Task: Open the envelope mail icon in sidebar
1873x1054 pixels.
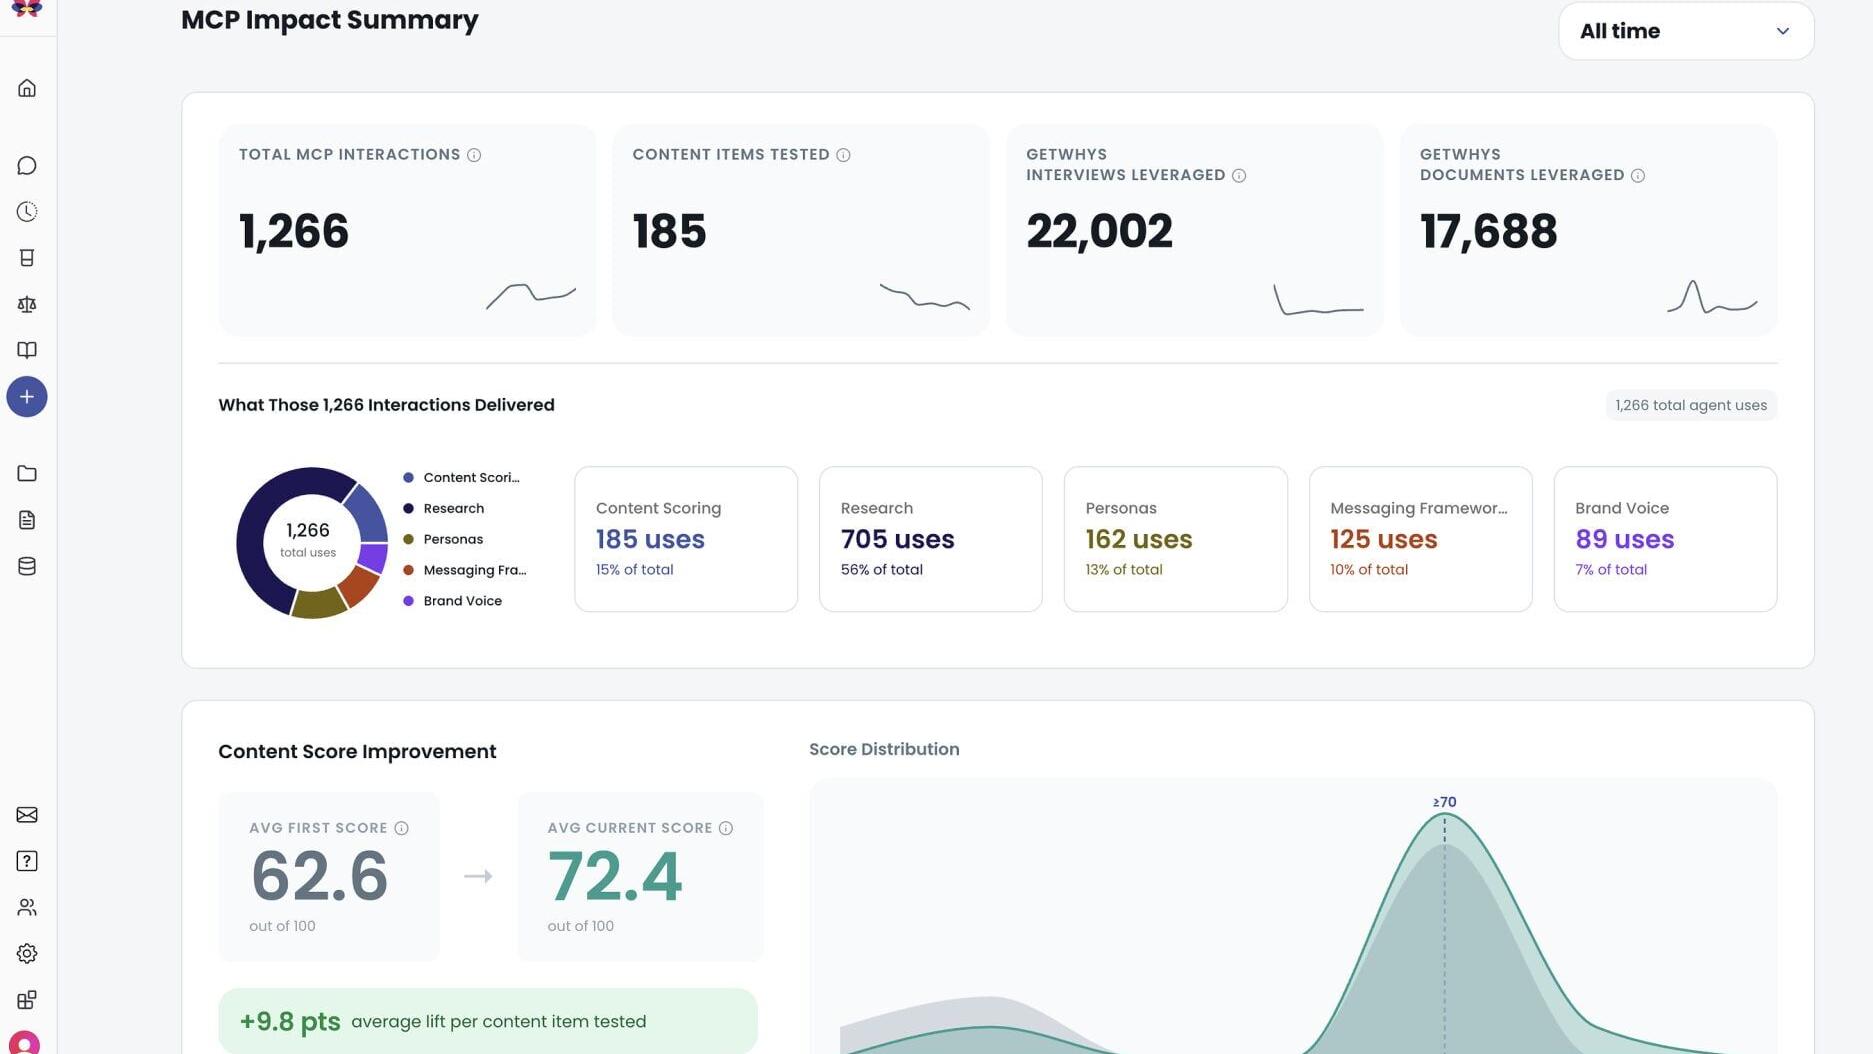Action: (27, 815)
